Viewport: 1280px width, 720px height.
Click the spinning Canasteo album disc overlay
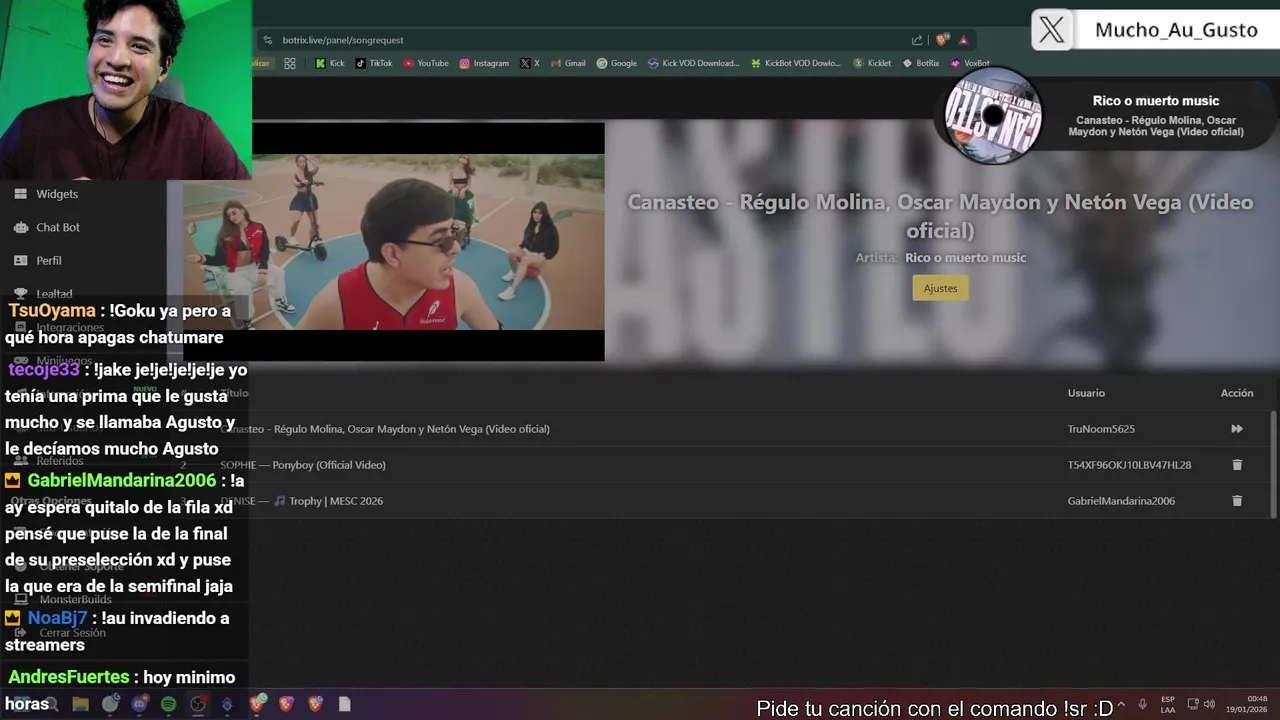[x=993, y=115]
